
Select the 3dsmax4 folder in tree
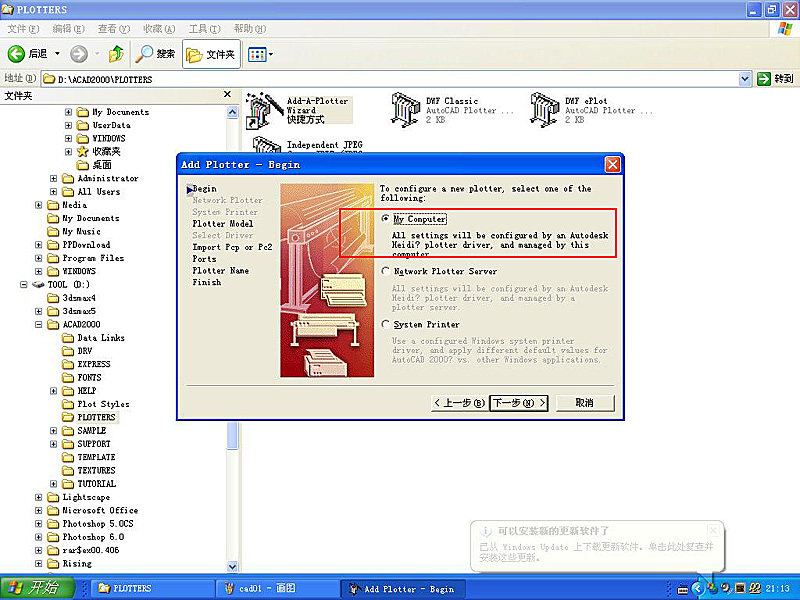click(x=71, y=298)
